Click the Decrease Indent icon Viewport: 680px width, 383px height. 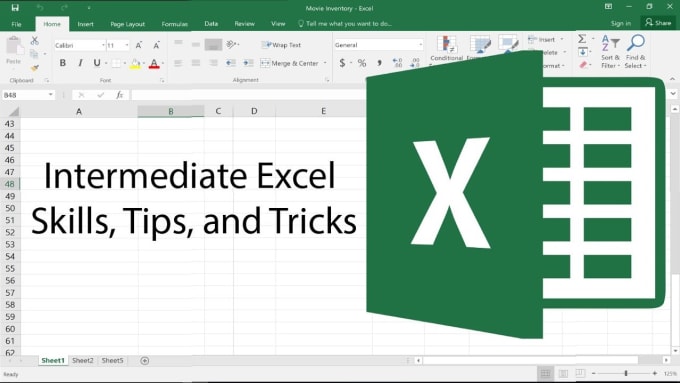231,63
